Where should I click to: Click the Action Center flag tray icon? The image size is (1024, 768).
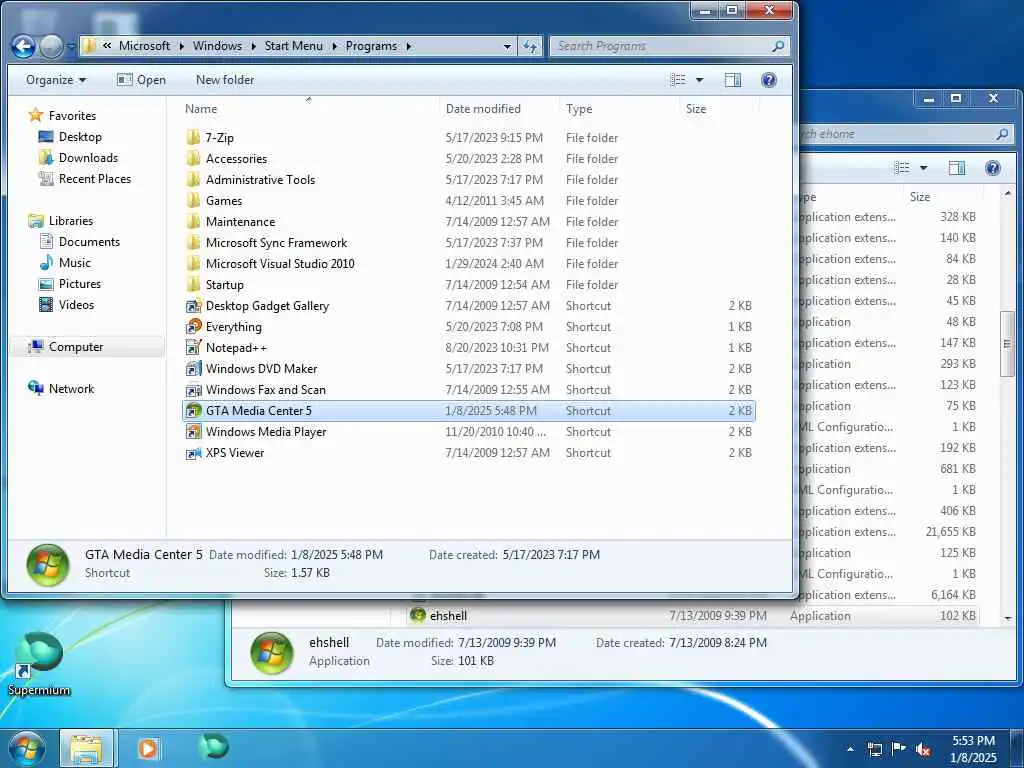(x=899, y=749)
